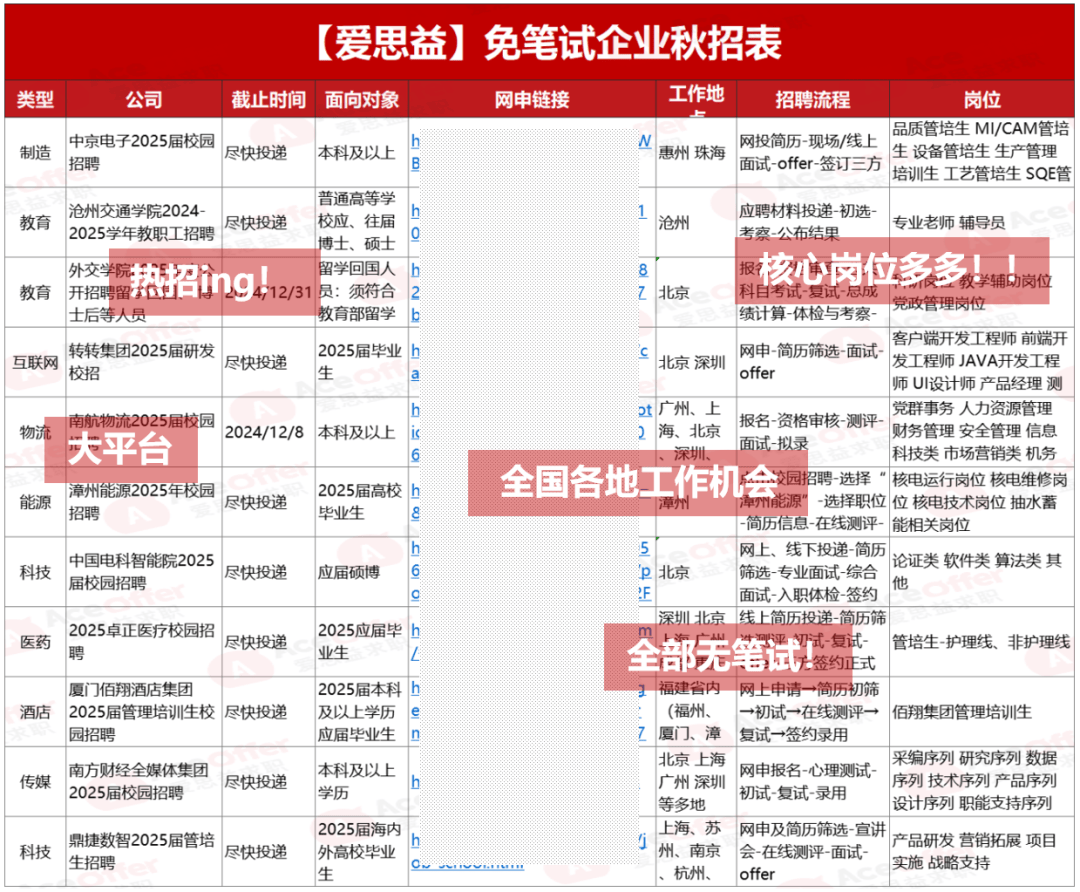Click 本科及以上学历 audience cell
The width and height of the screenshot is (1080, 892).
tap(362, 782)
